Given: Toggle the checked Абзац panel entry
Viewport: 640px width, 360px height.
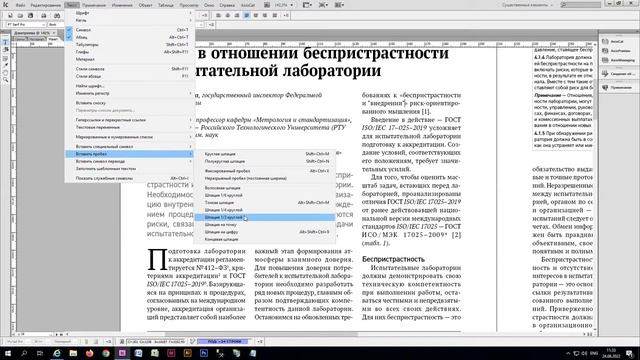Looking at the screenshot, I should (129, 37).
